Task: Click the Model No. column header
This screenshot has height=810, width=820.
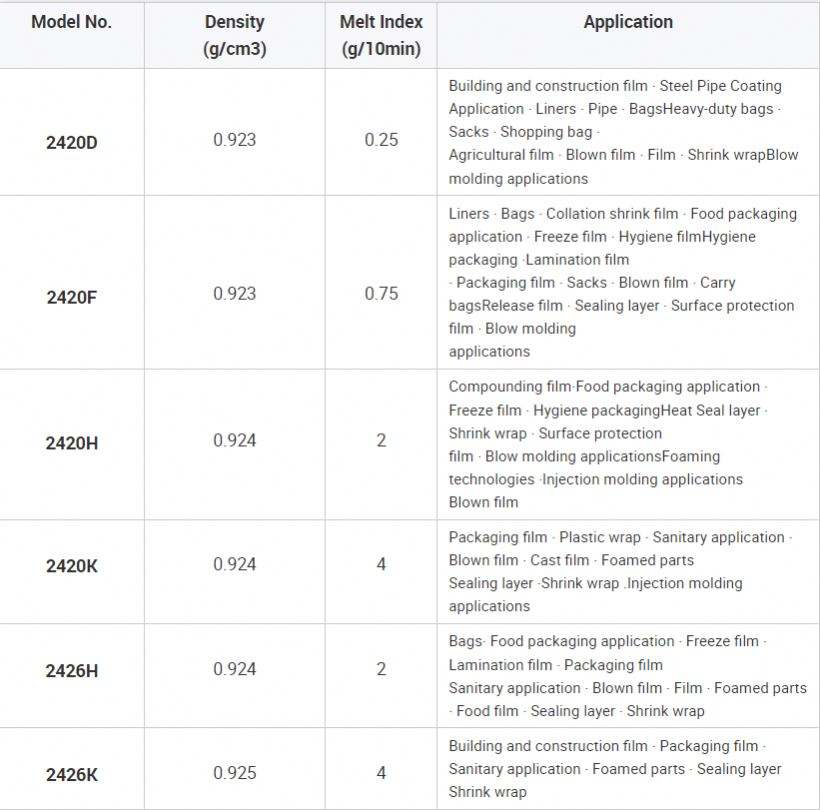Action: point(71,22)
